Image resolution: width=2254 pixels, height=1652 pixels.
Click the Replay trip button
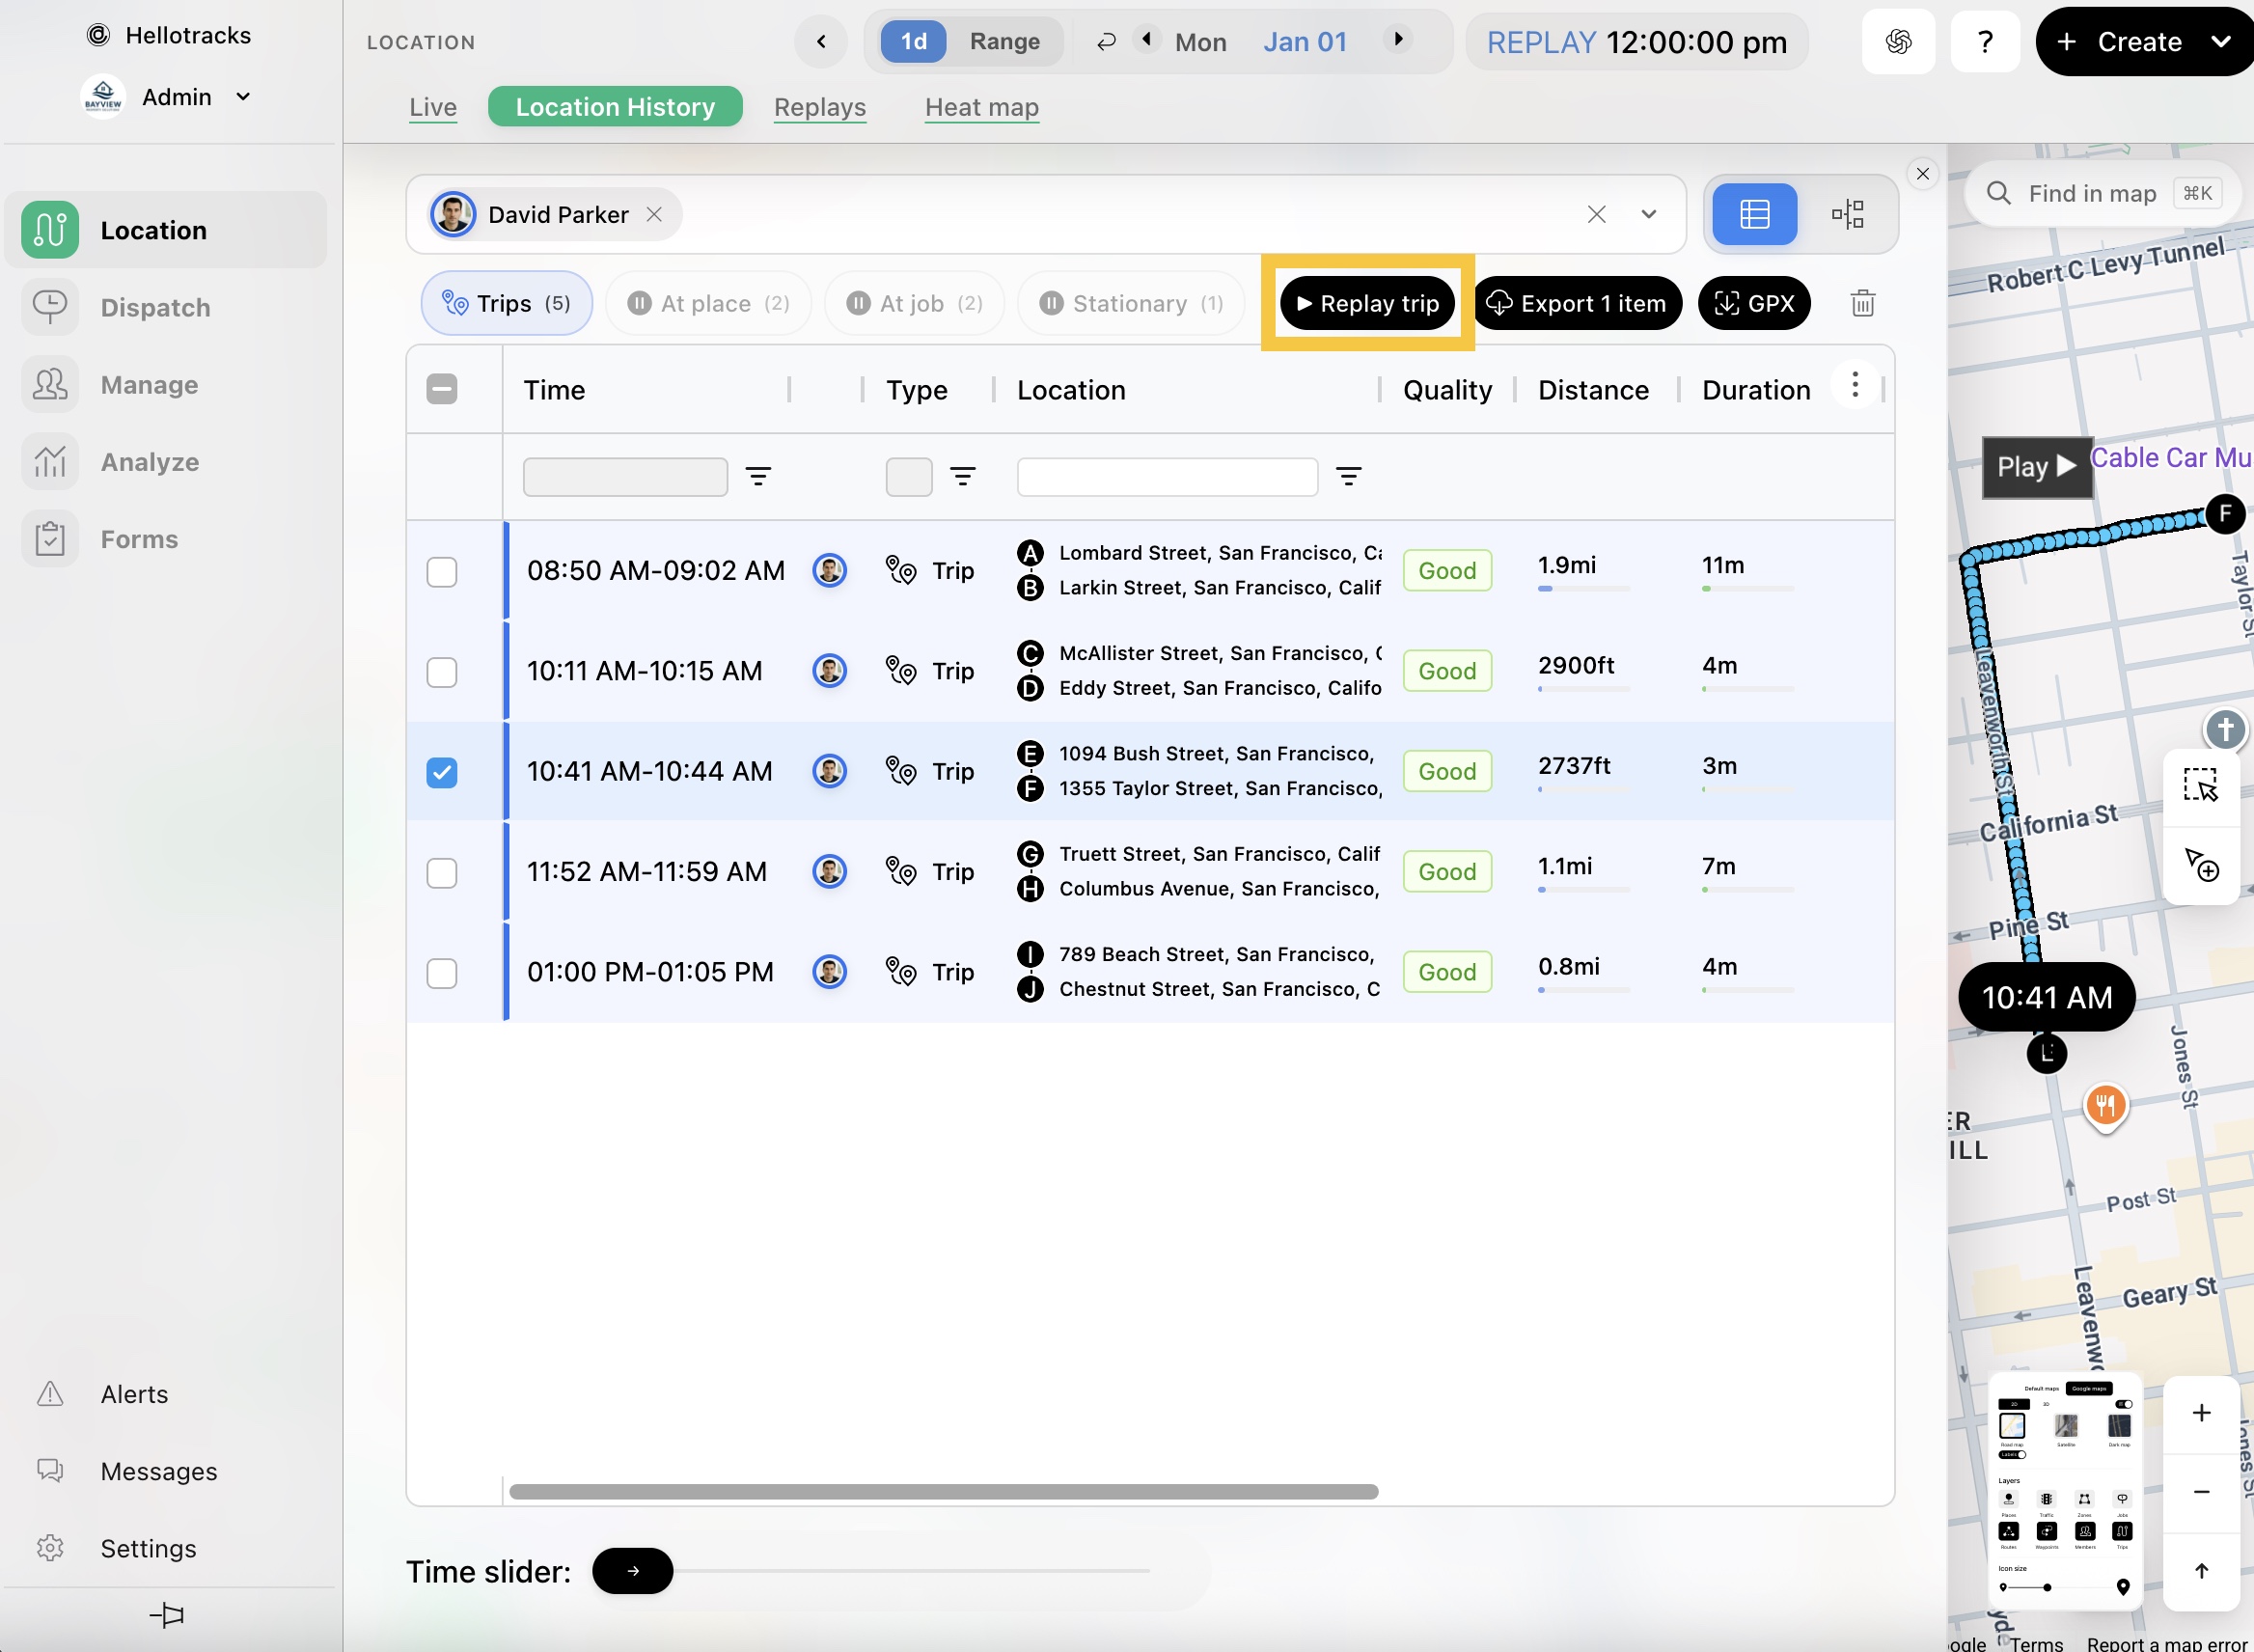point(1367,303)
